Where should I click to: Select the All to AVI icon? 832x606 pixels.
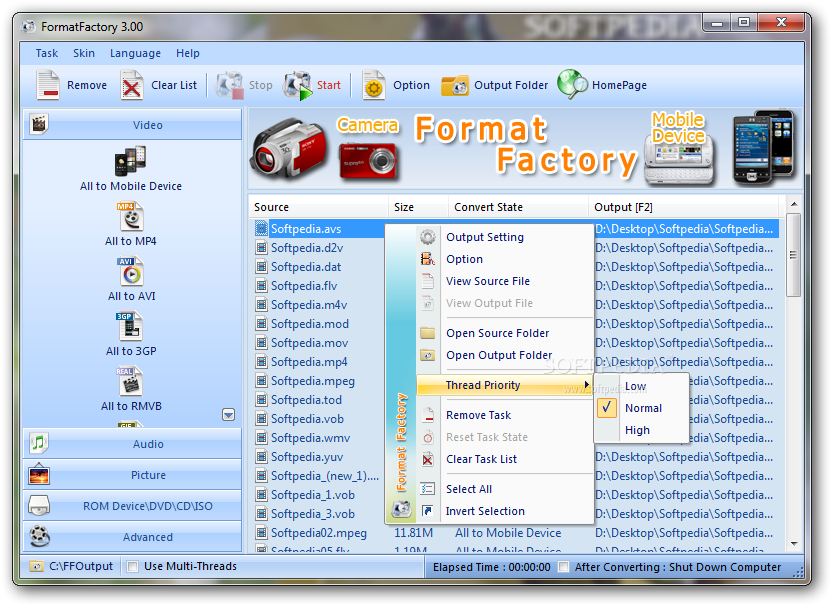coord(131,272)
